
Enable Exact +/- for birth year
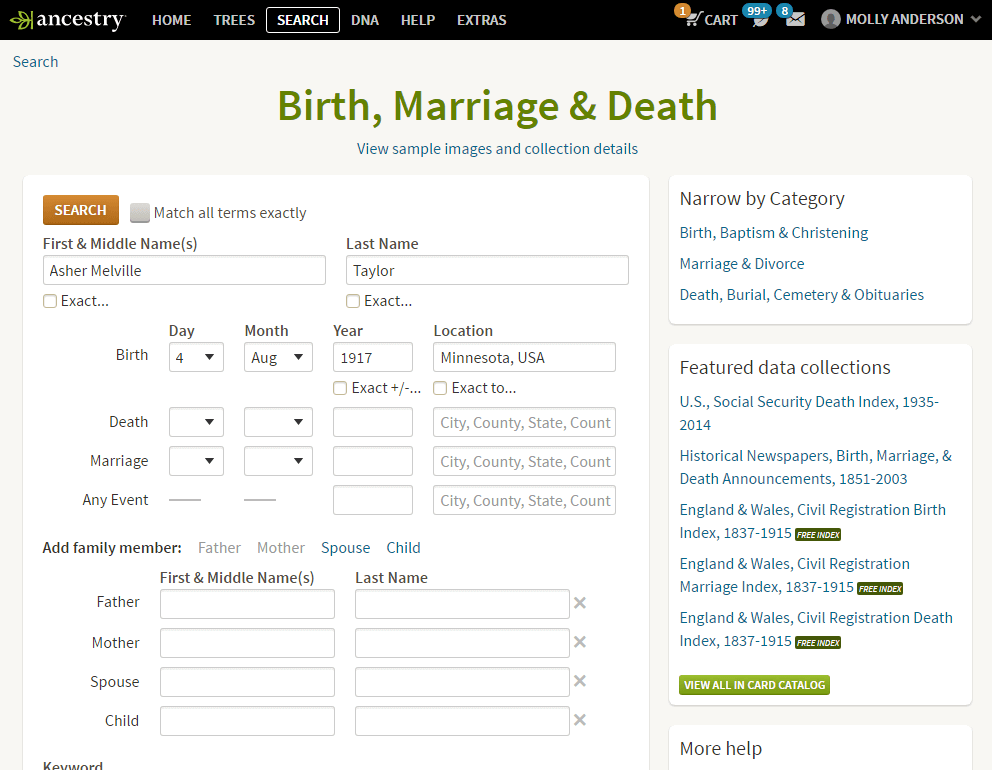click(x=340, y=388)
